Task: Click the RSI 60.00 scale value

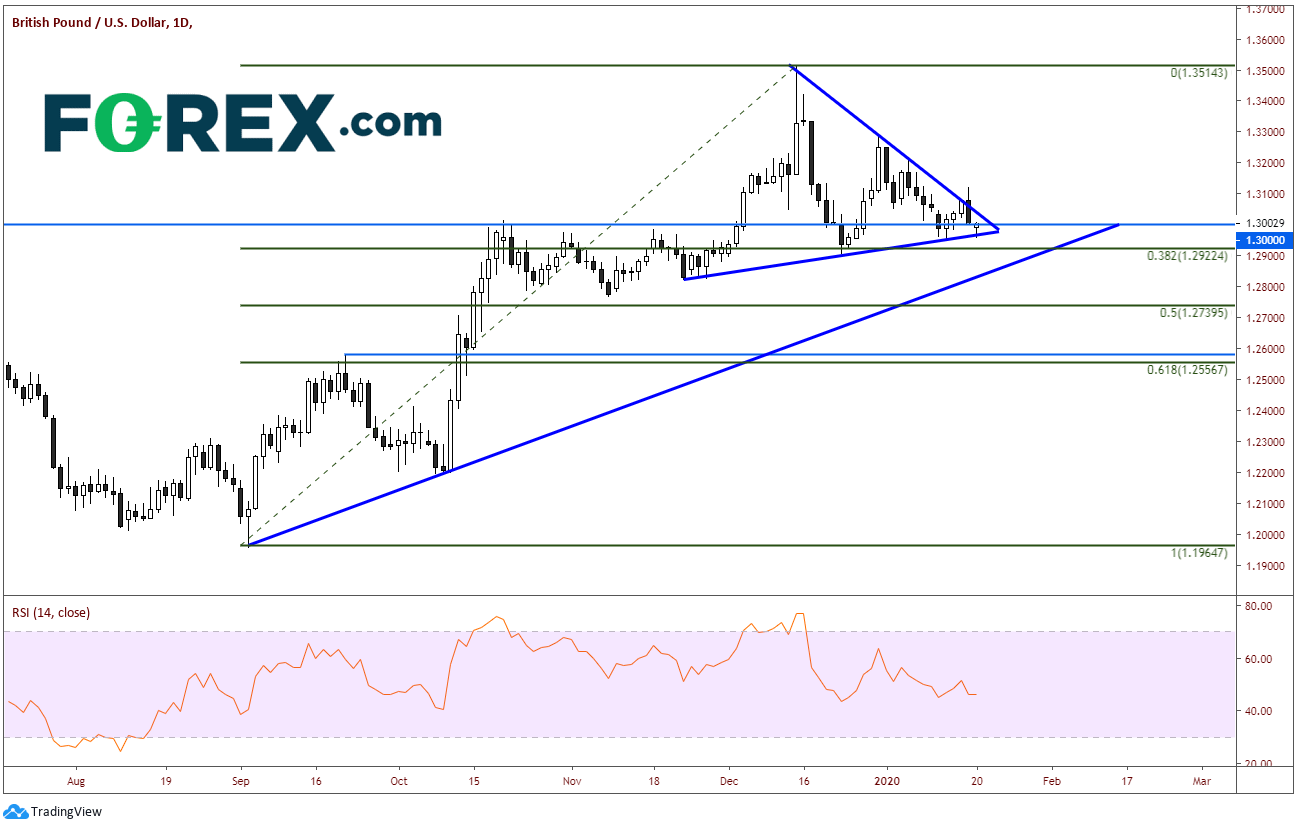Action: [1257, 659]
